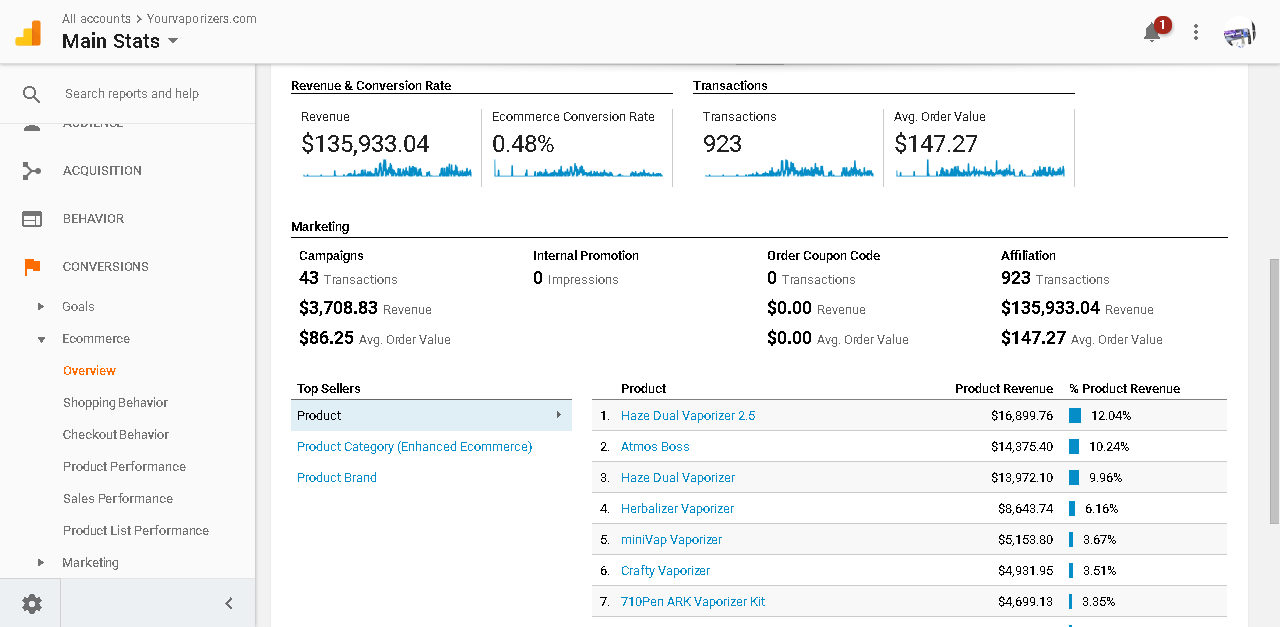Open the miniVap Vaporizer product link
The height and width of the screenshot is (627, 1280).
[x=671, y=540]
